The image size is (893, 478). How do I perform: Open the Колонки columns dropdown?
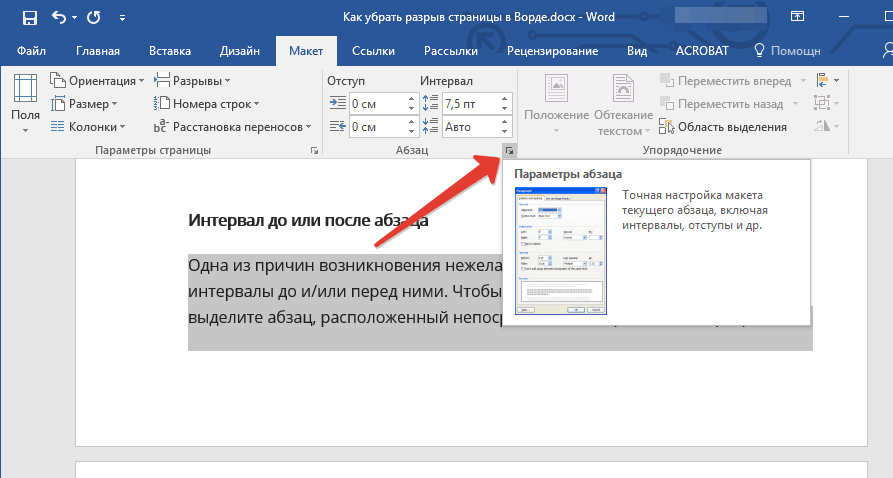(88, 126)
